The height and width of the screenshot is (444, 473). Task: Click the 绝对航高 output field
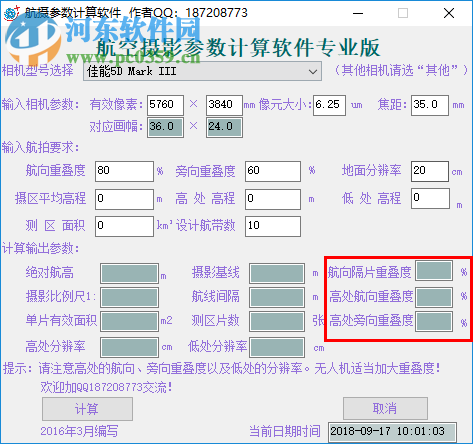pos(130,273)
